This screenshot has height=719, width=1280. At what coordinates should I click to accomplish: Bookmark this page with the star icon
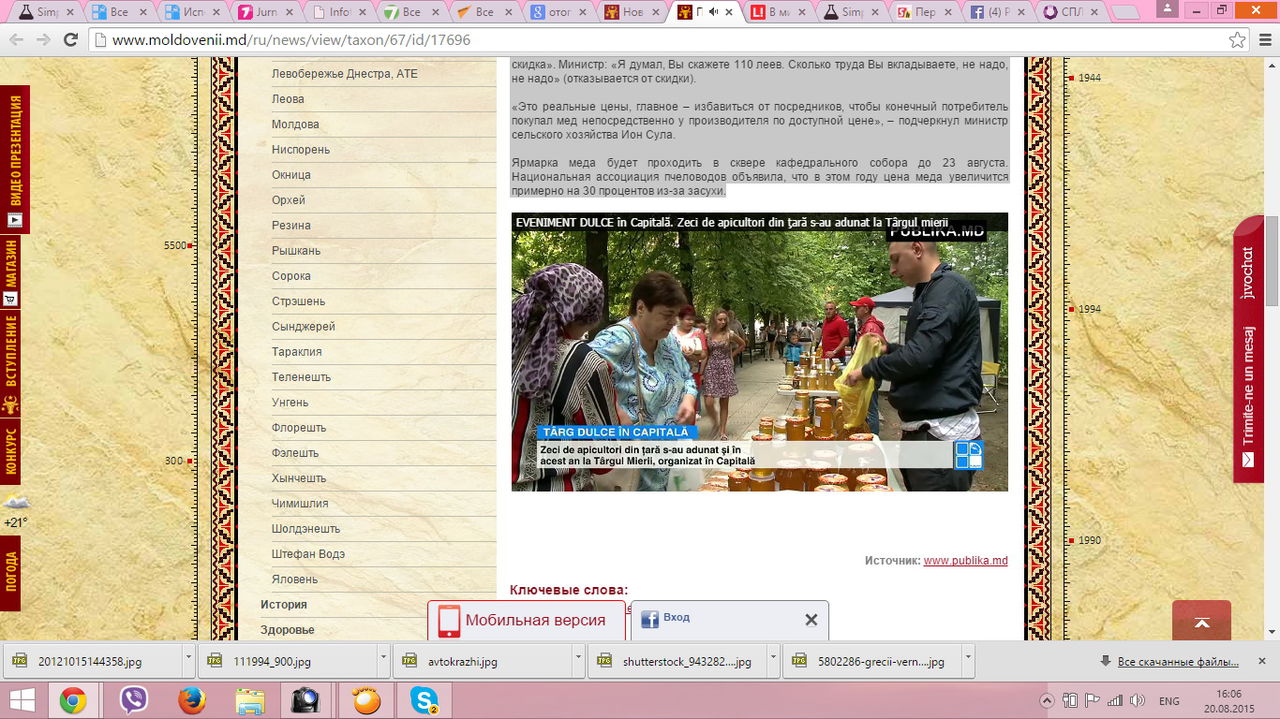pos(1237,40)
